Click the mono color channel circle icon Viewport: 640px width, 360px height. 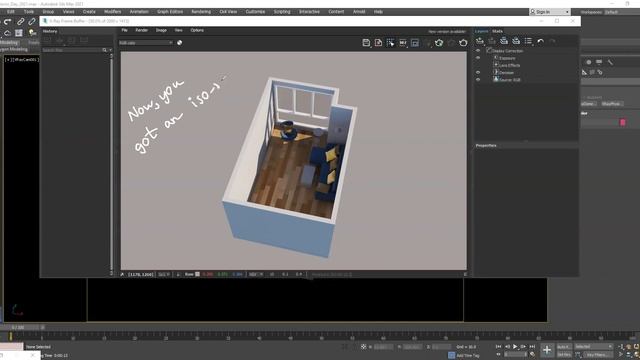tap(180, 42)
